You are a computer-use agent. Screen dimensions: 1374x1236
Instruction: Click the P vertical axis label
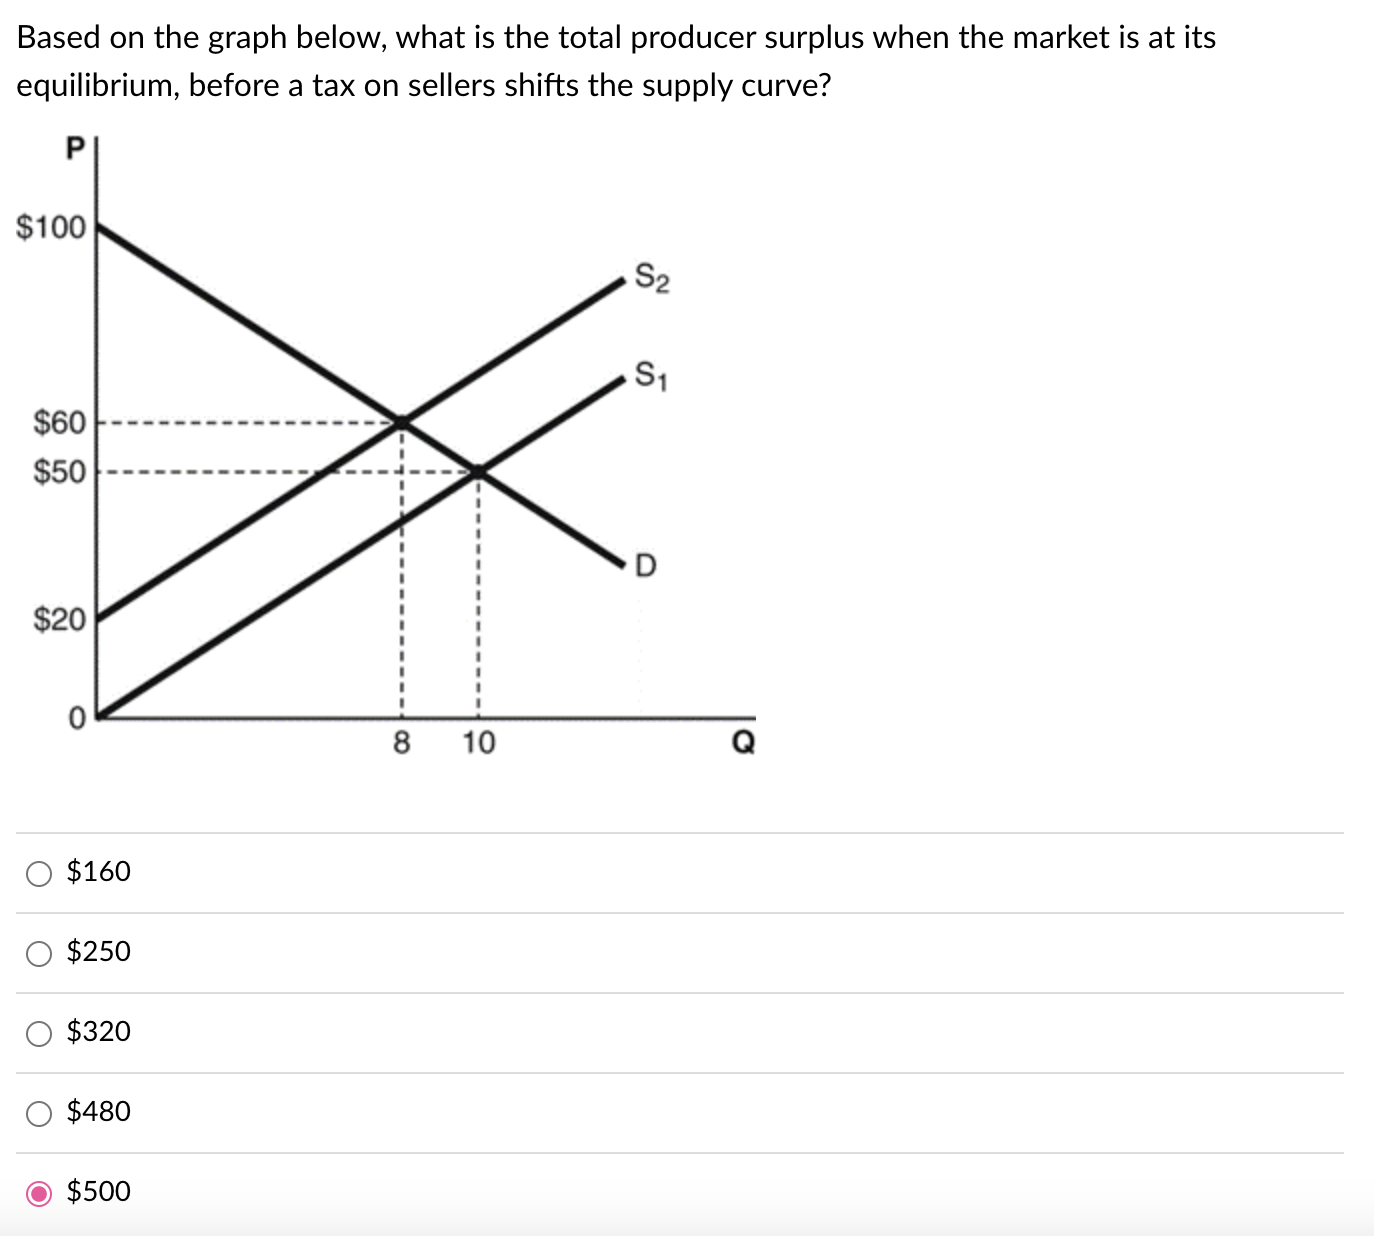pos(74,148)
